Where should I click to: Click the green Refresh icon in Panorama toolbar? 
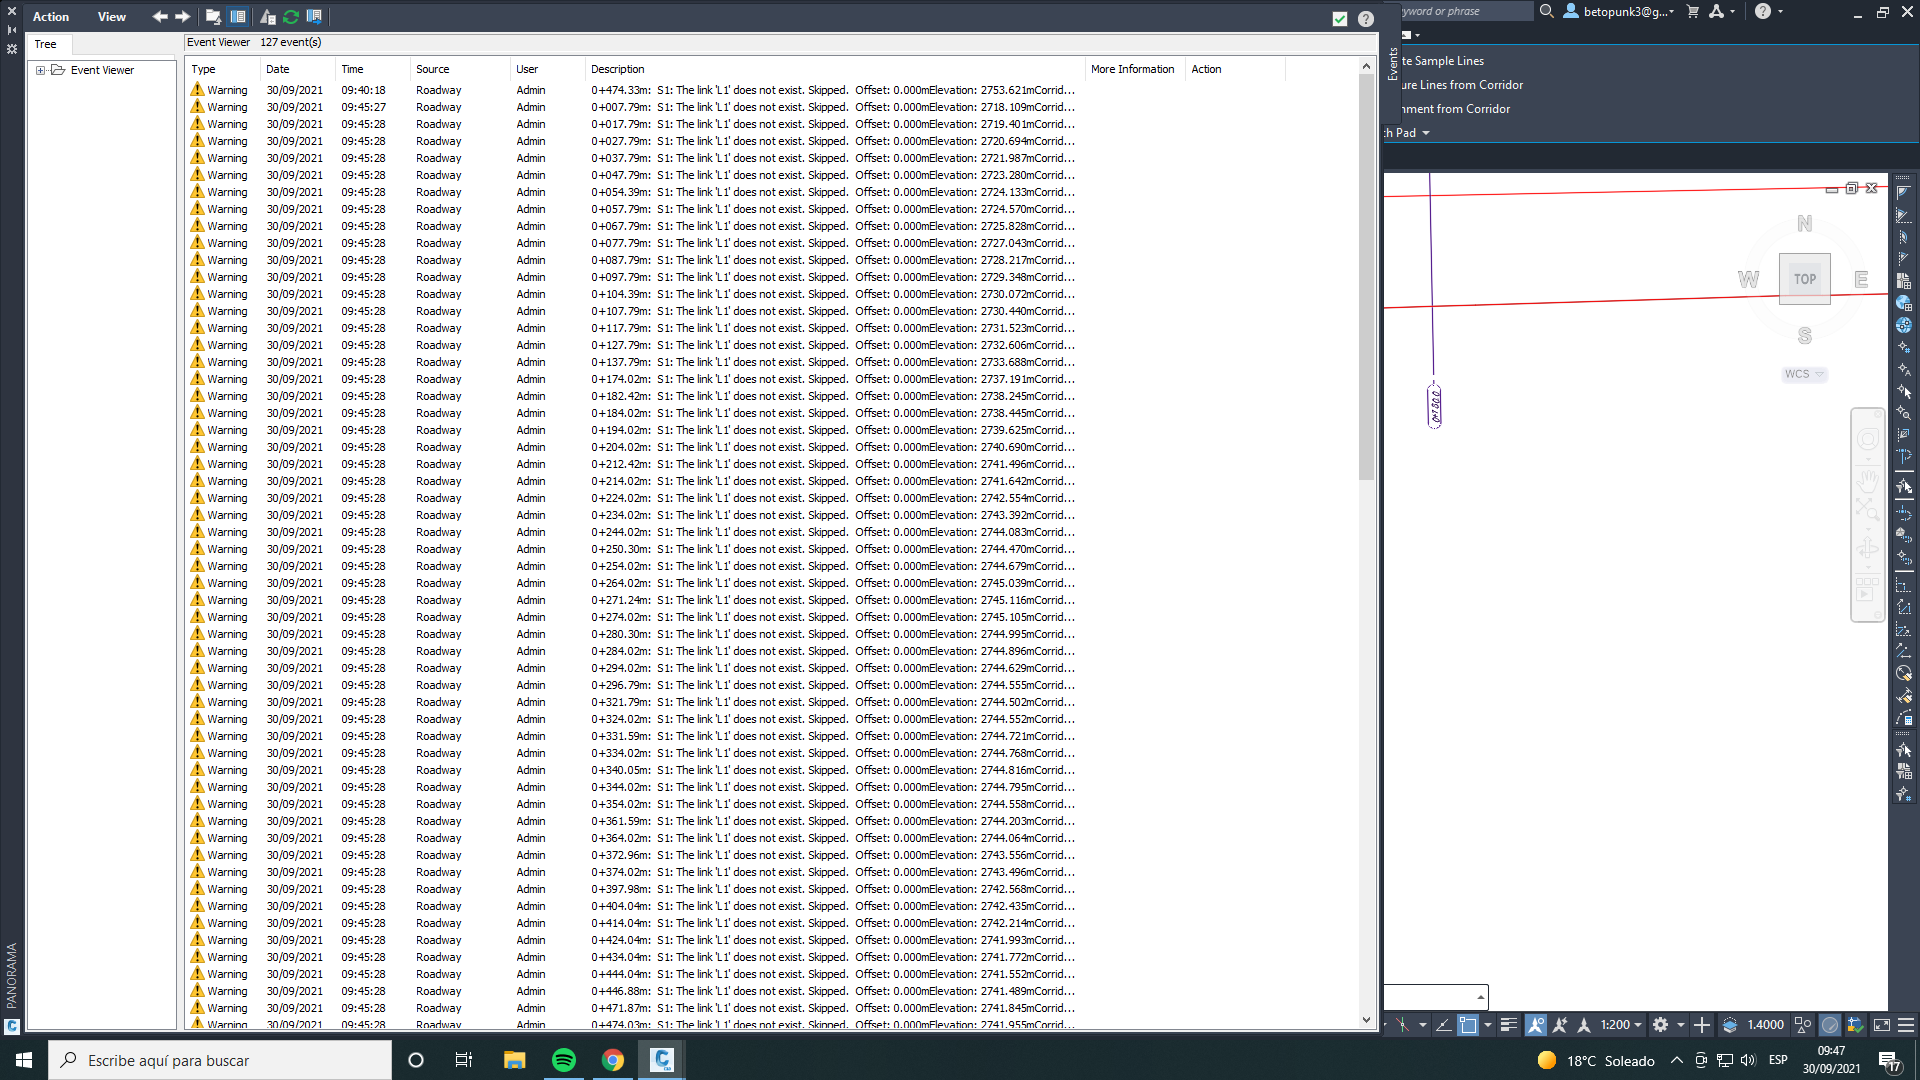coord(291,17)
